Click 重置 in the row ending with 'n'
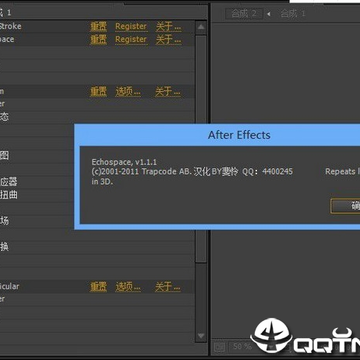Viewport: 360px width, 360px height. (99, 91)
